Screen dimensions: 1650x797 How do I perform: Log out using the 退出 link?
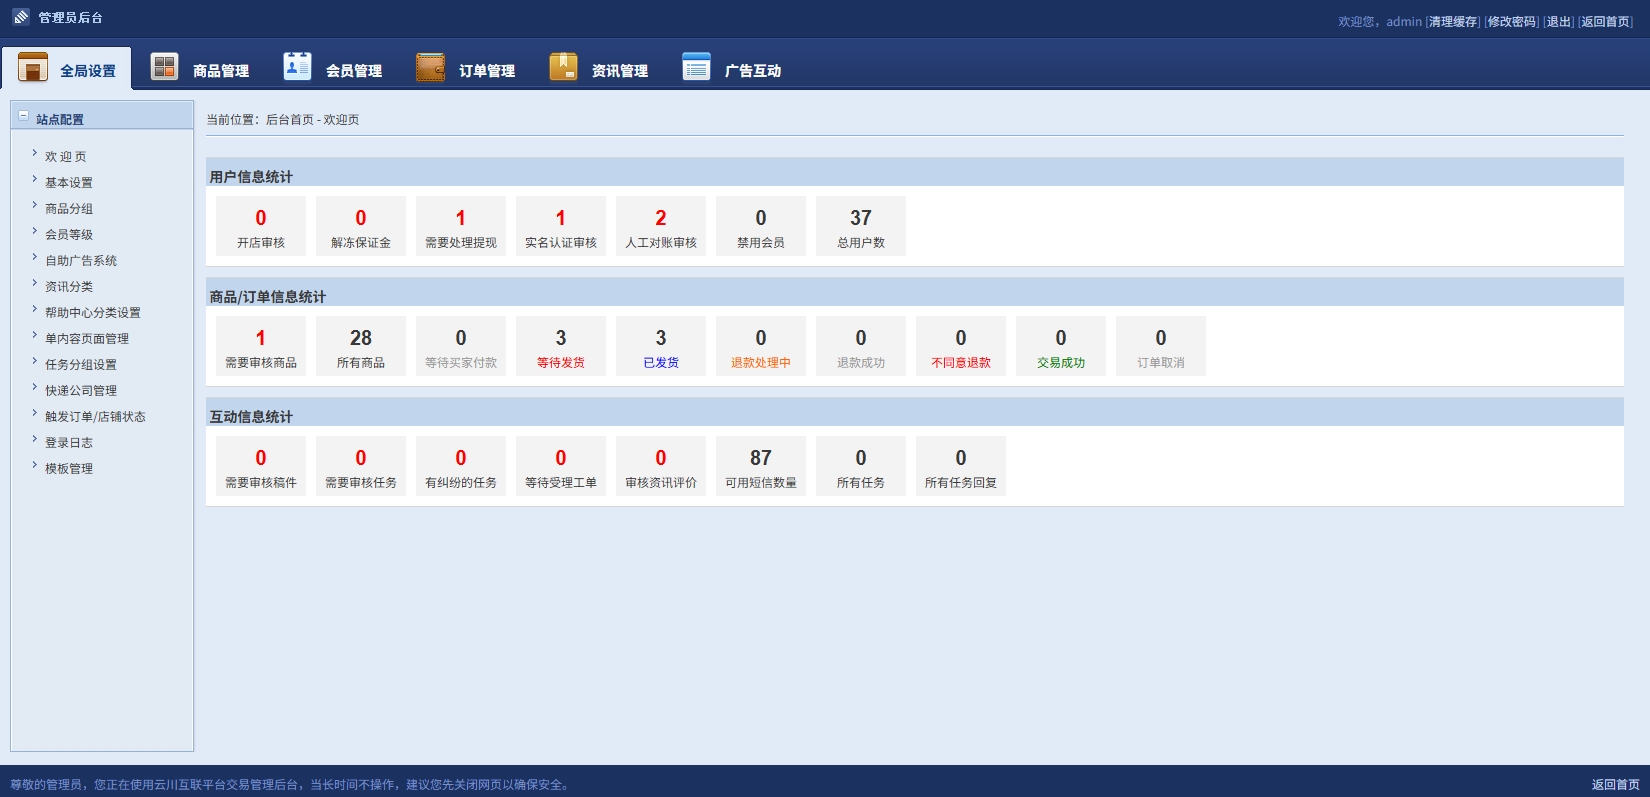[x=1559, y=22]
